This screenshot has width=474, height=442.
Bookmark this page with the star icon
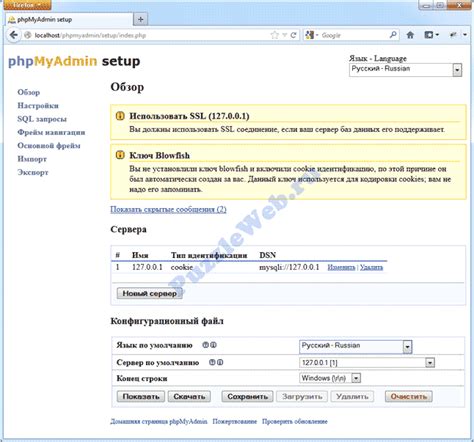pyautogui.click(x=274, y=35)
